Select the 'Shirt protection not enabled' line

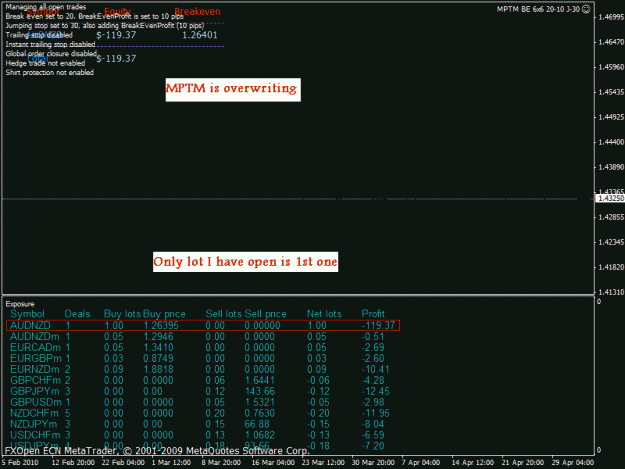tap(49, 73)
